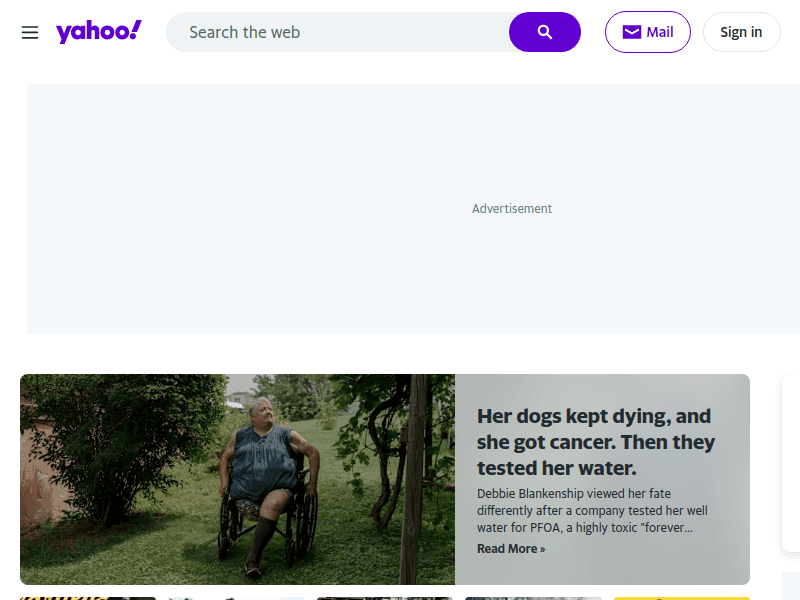The image size is (800, 600).
Task: Click the Yahoo logo
Action: [x=98, y=32]
